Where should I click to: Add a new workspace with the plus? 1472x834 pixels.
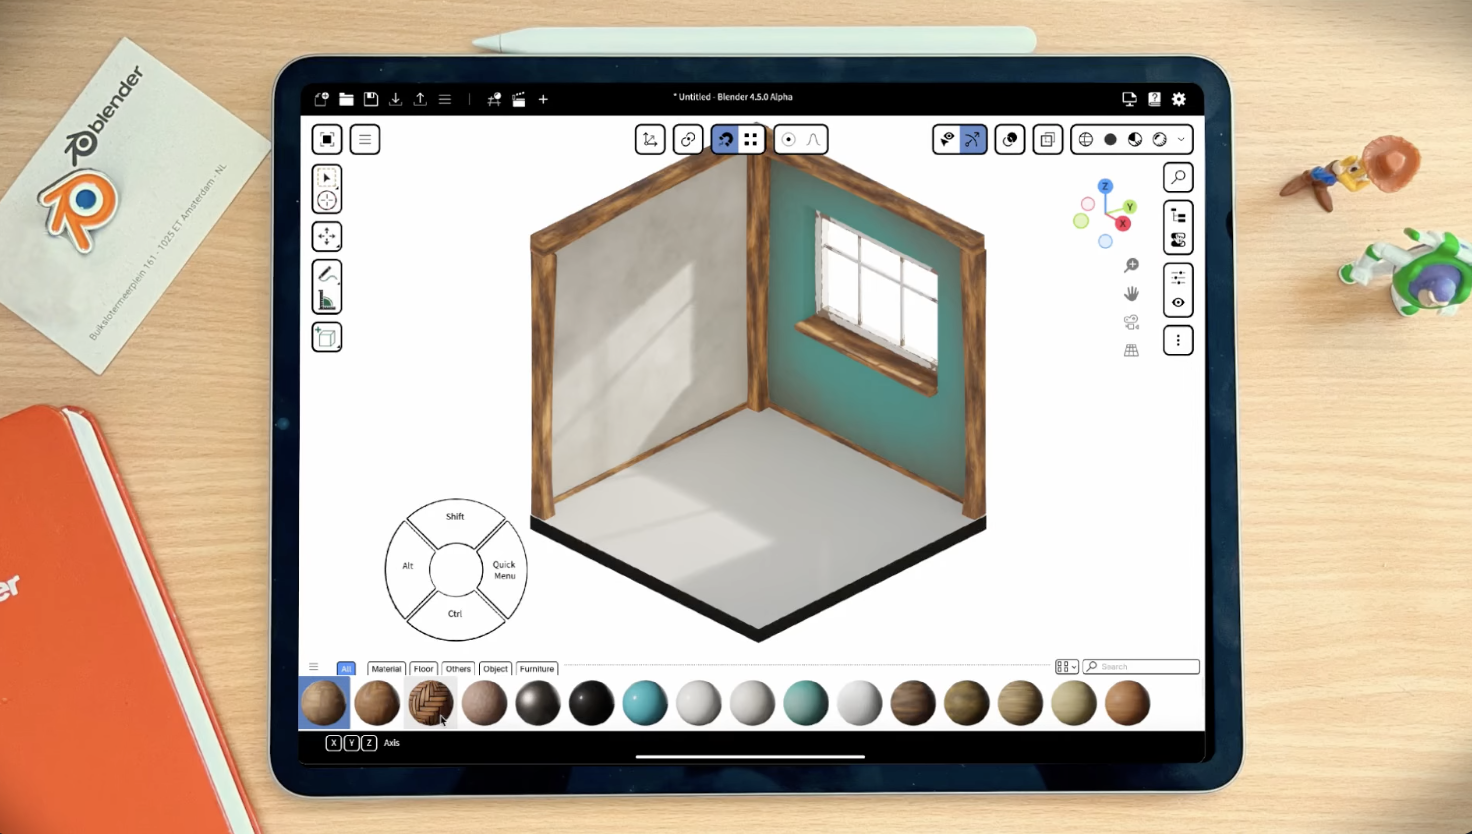pos(543,99)
